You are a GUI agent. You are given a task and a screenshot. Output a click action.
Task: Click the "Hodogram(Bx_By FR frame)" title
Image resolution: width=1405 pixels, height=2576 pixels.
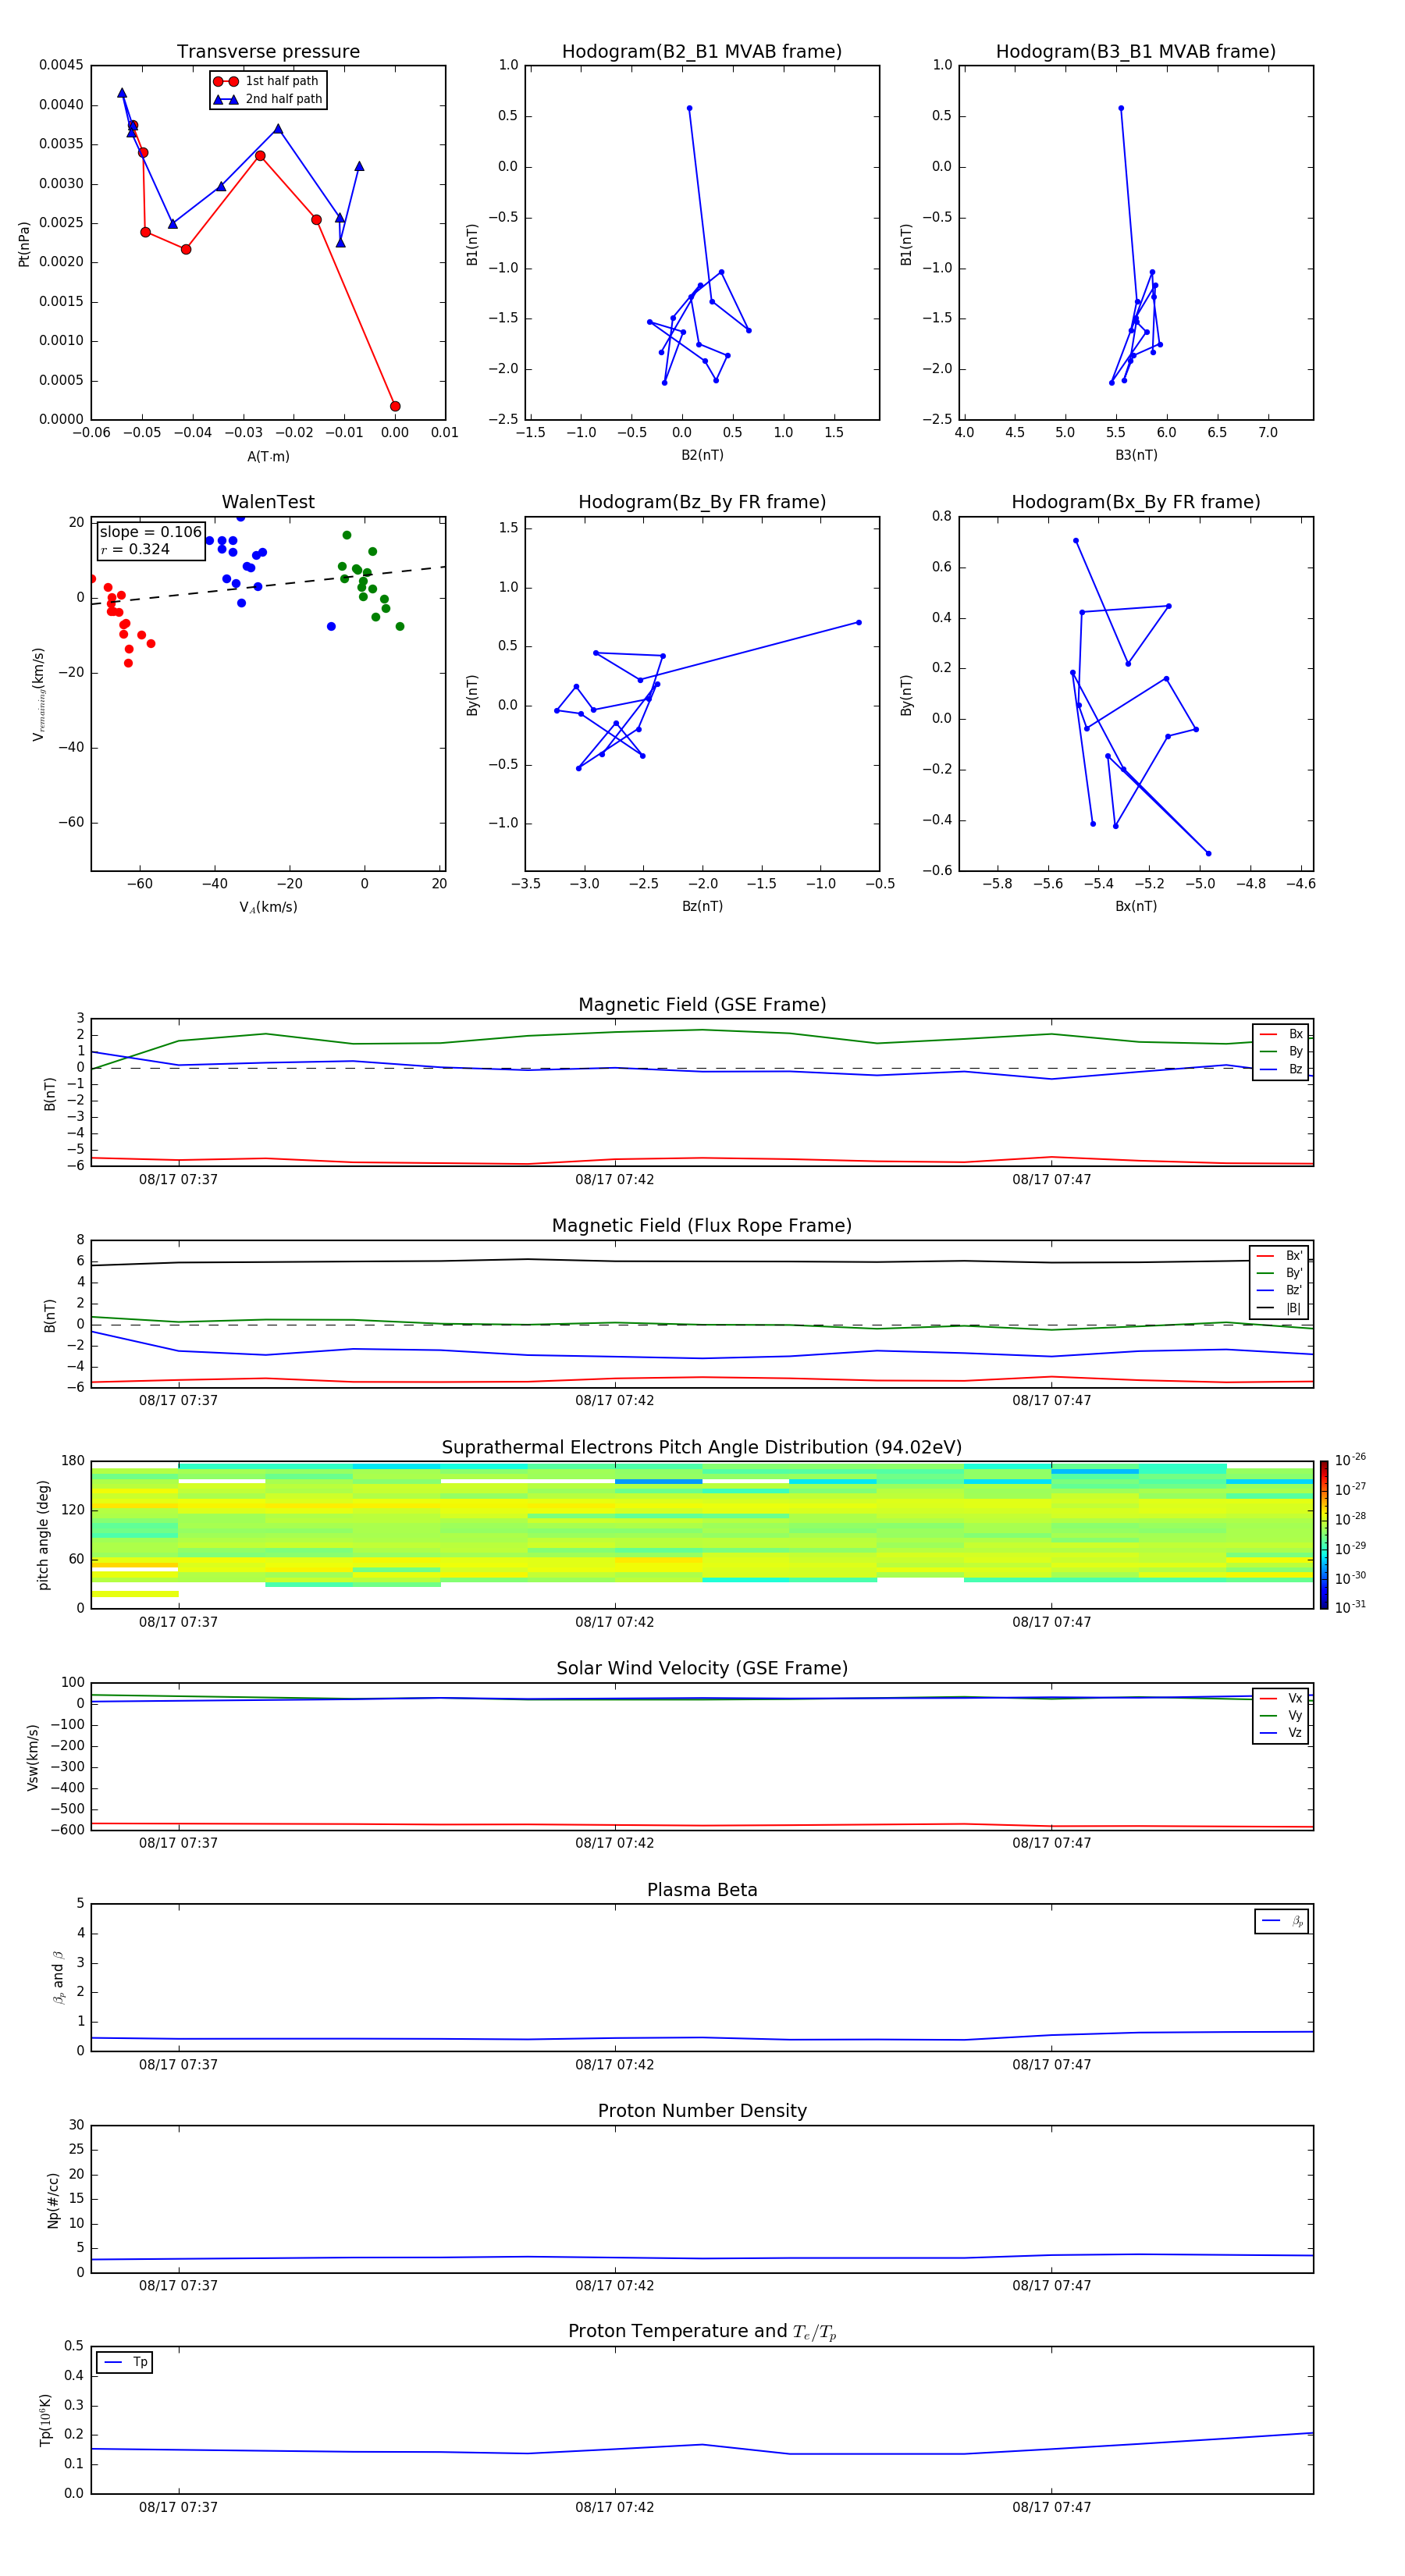(1136, 502)
